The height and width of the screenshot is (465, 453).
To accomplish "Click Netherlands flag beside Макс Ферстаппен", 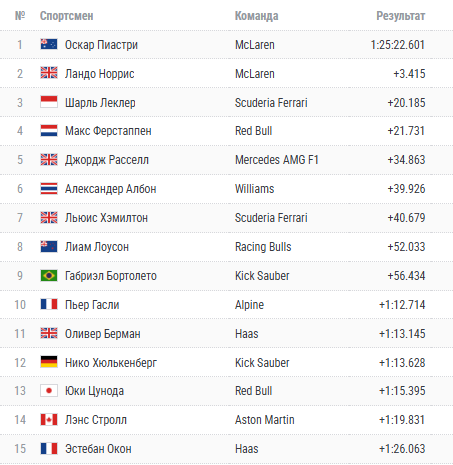I will coord(49,130).
